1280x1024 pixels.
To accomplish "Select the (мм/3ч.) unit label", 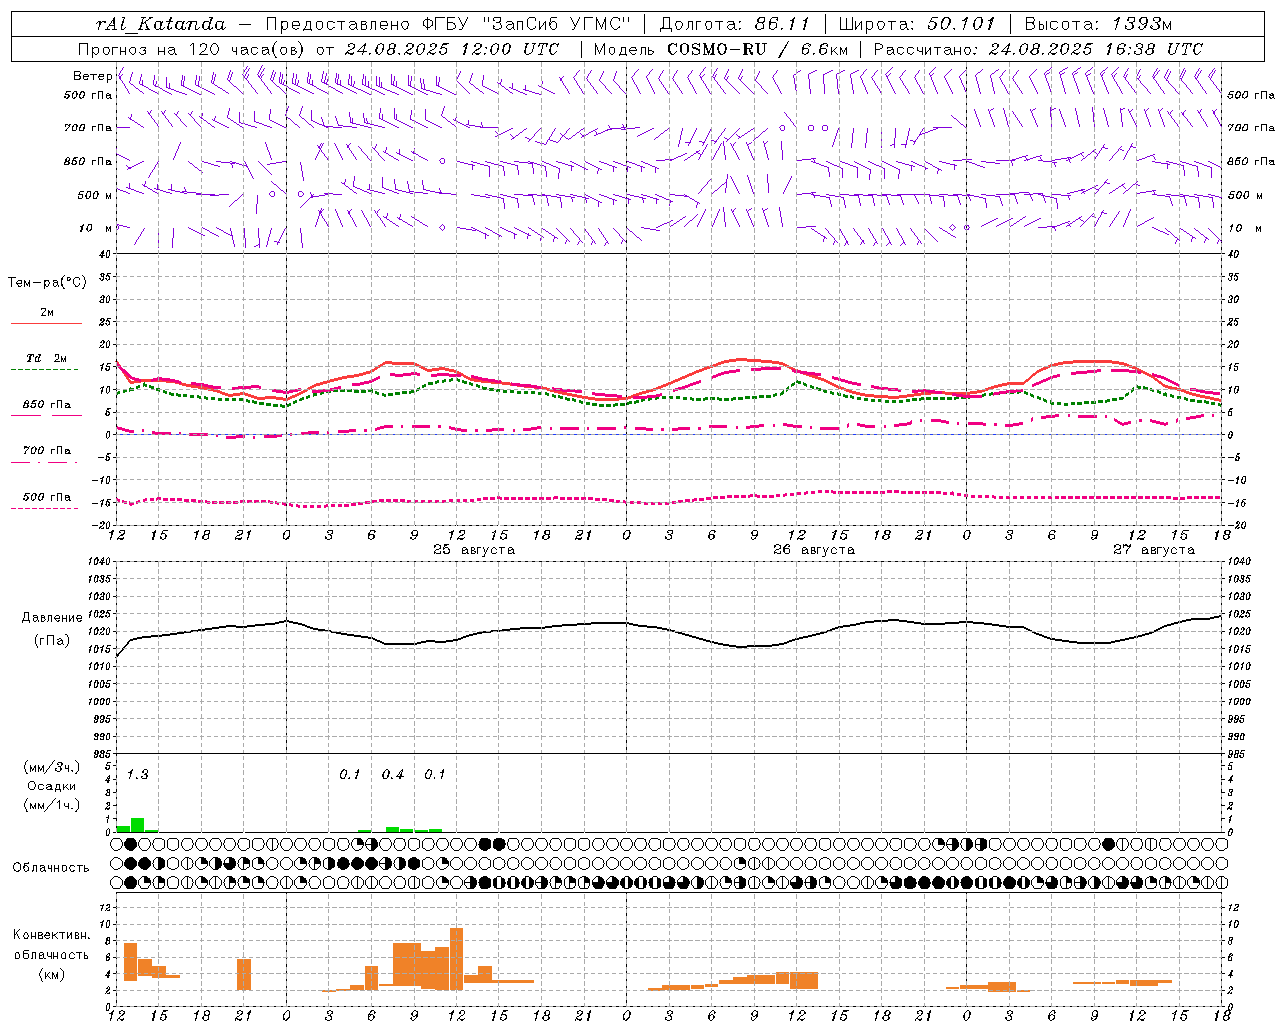I will (51, 768).
